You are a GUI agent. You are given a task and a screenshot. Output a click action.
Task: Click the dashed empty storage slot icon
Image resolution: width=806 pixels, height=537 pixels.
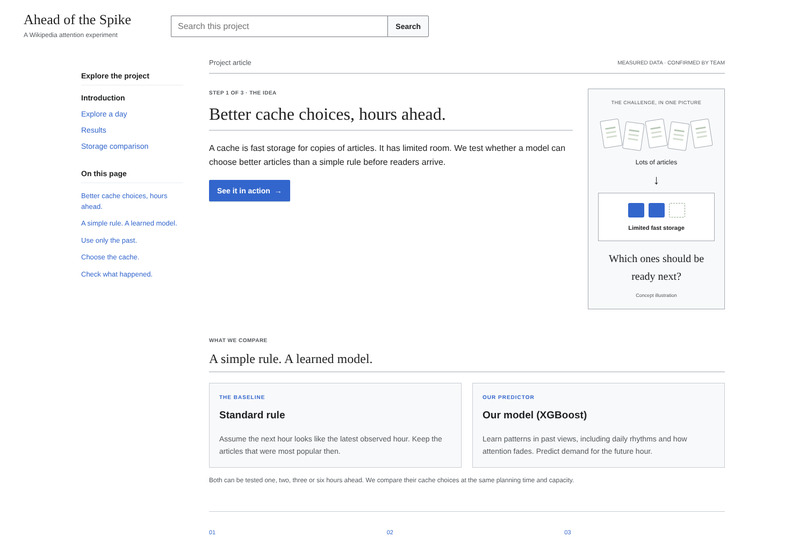(x=677, y=210)
